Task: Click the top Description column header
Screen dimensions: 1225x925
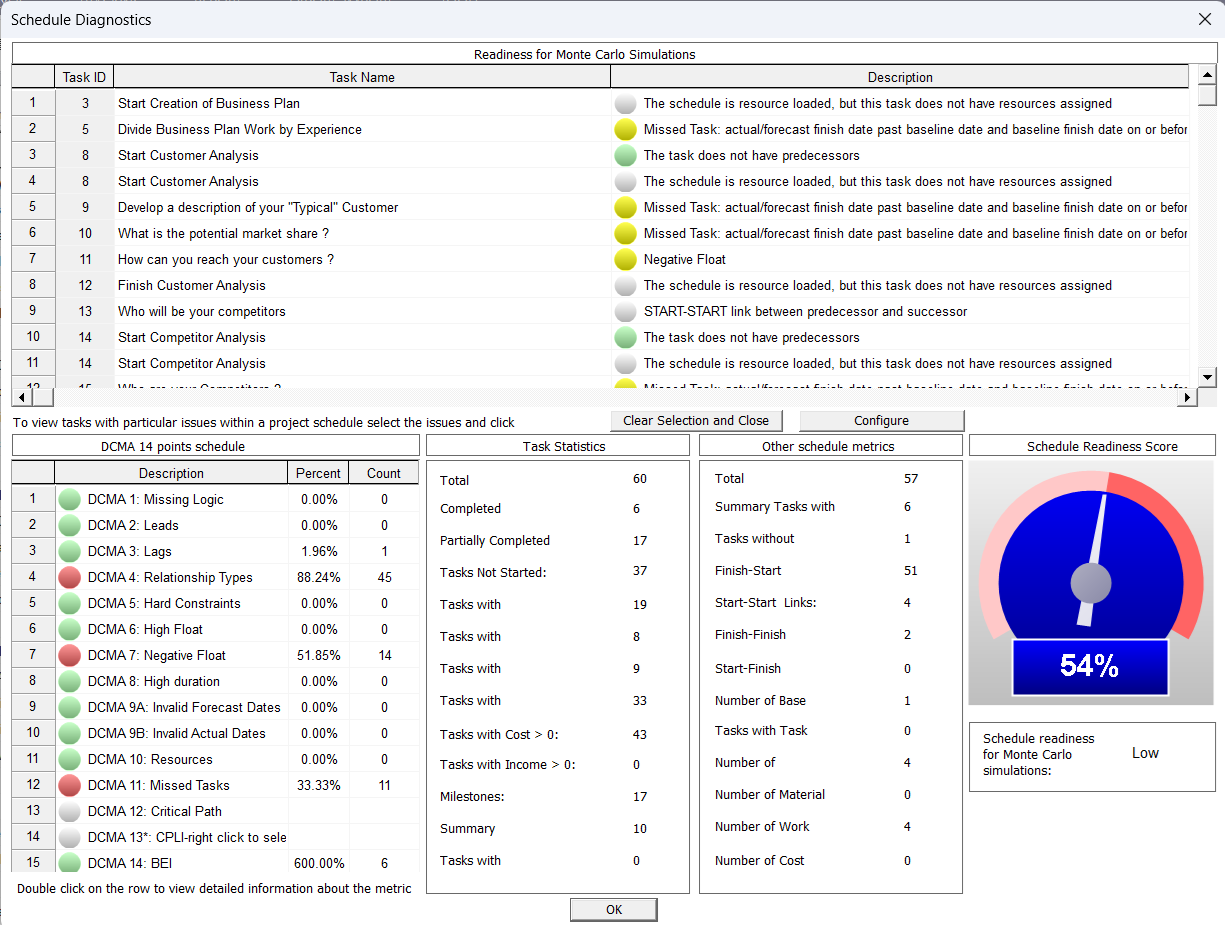Action: [900, 77]
